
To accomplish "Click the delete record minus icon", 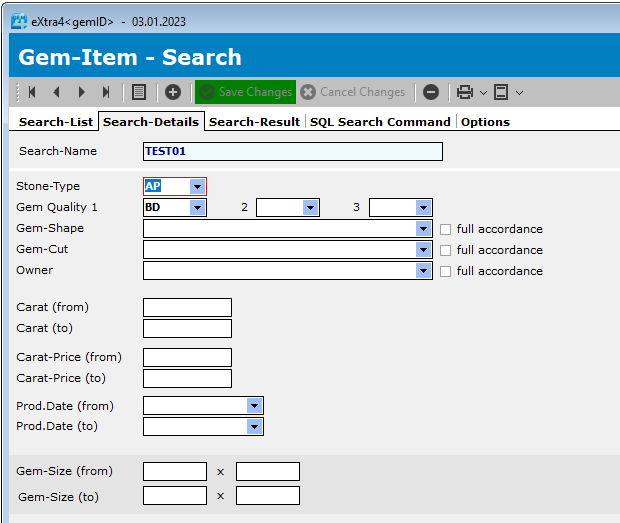I will [431, 92].
